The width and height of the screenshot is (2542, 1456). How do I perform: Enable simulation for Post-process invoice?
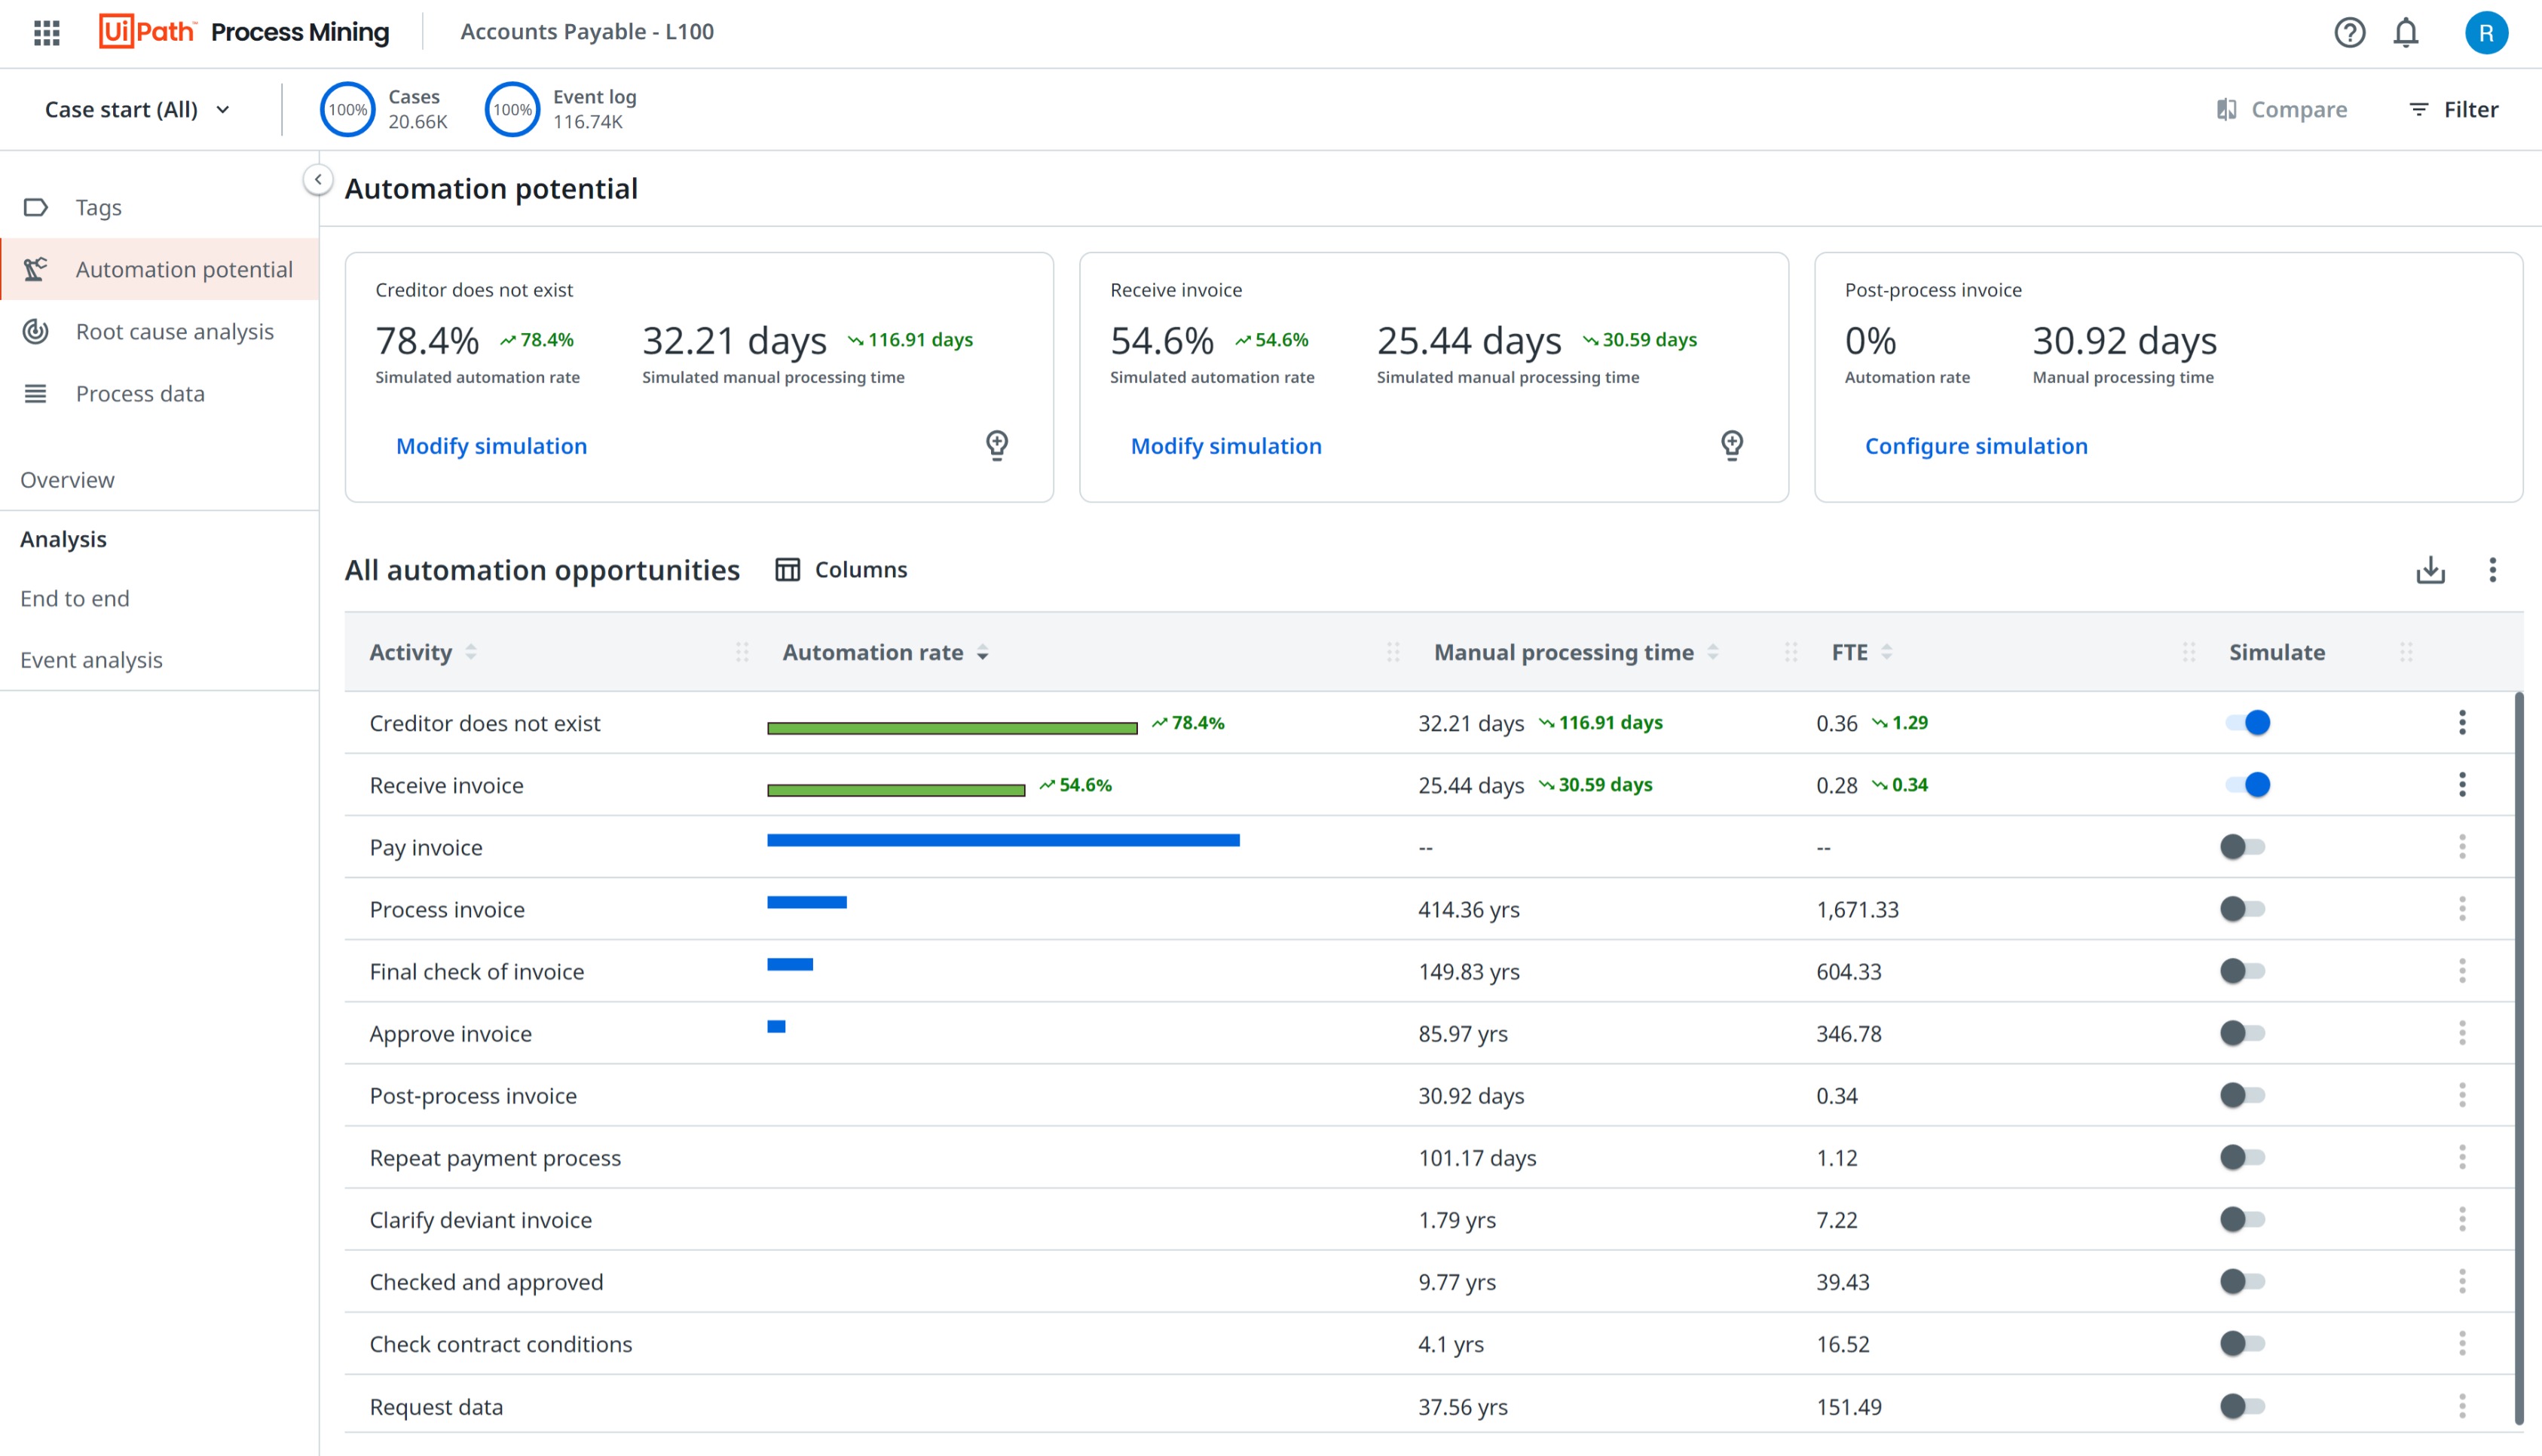(2242, 1095)
